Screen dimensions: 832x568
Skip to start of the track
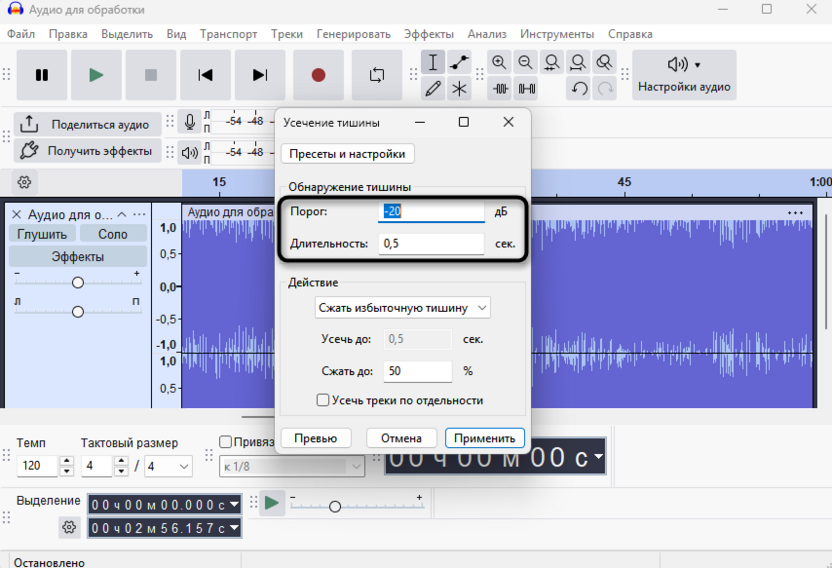(205, 75)
